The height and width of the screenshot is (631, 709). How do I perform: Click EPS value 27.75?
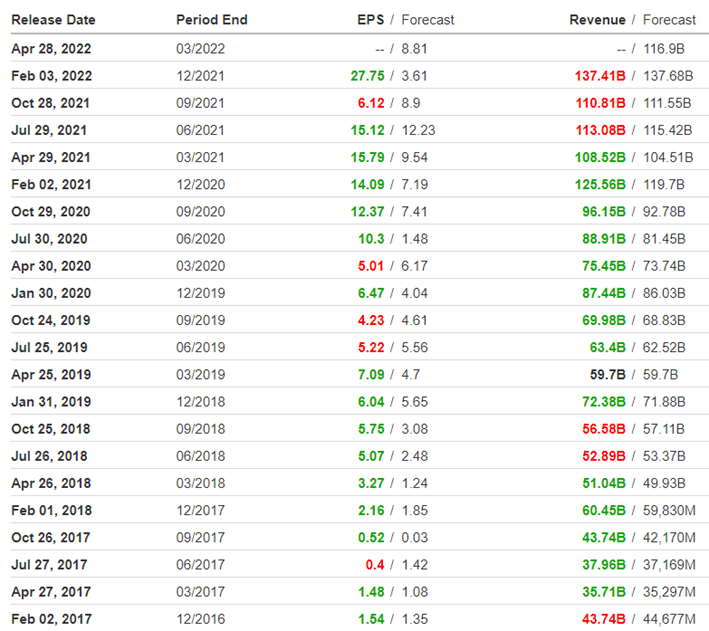367,76
